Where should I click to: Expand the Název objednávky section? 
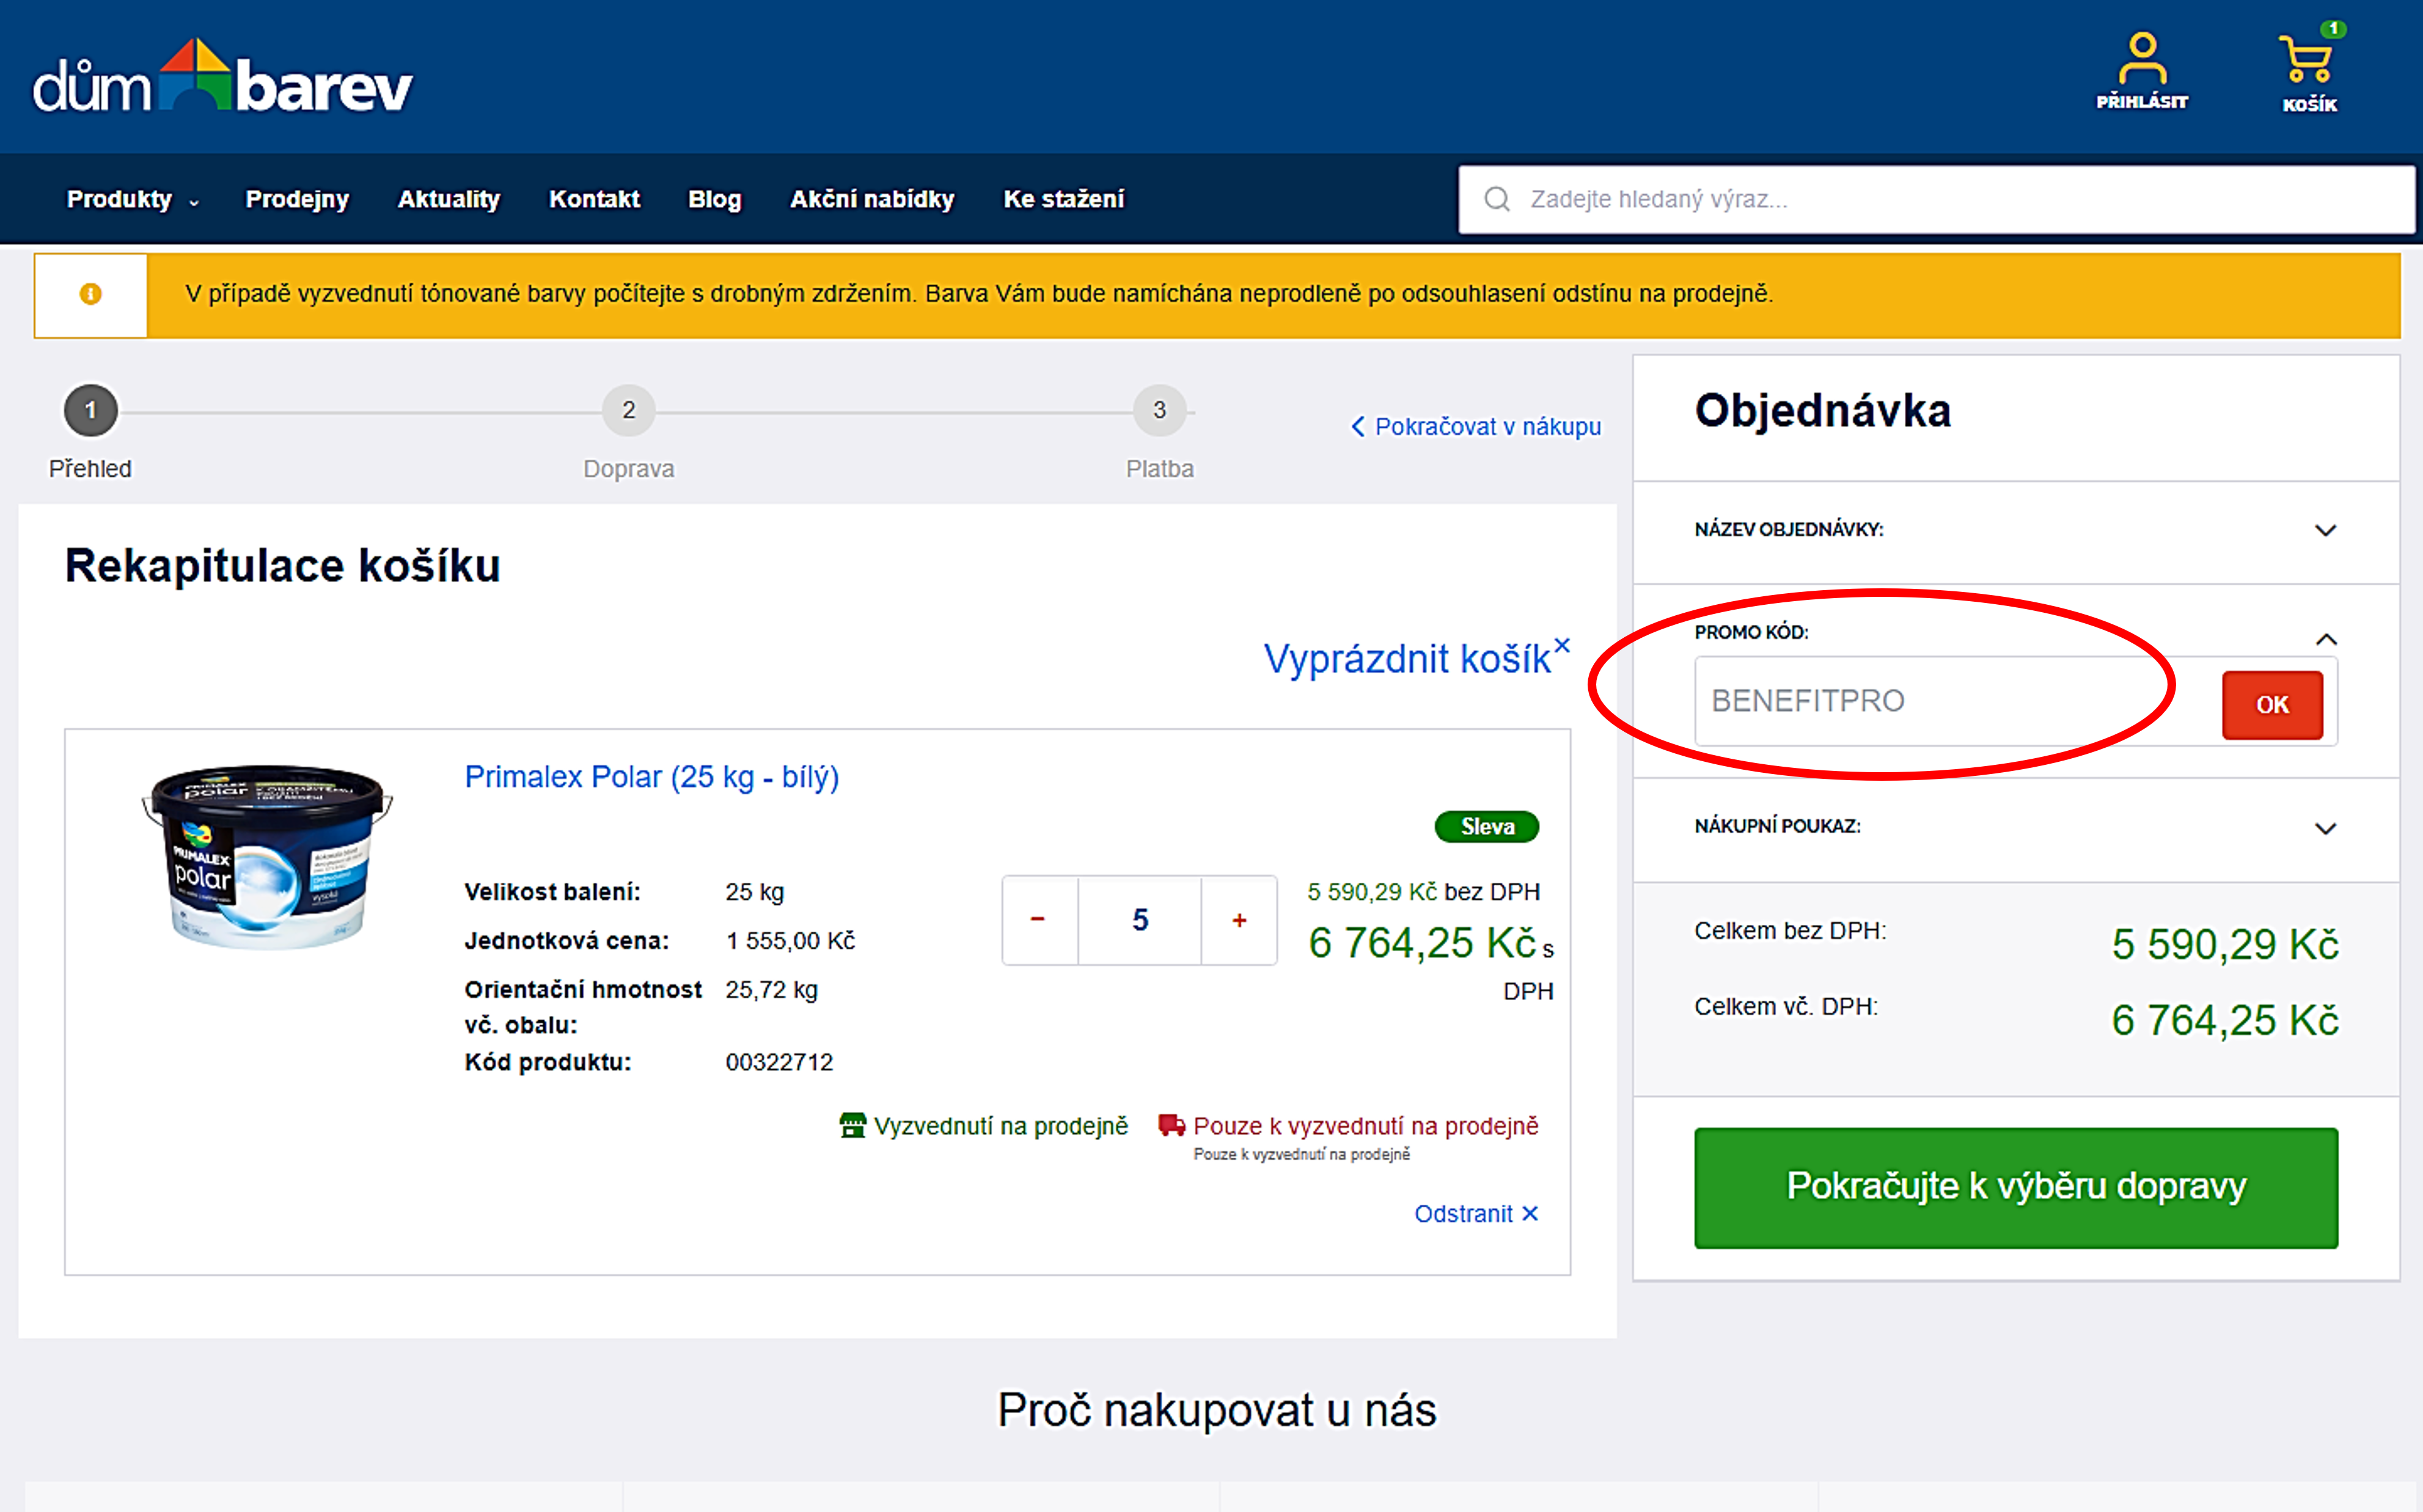(x=2325, y=530)
